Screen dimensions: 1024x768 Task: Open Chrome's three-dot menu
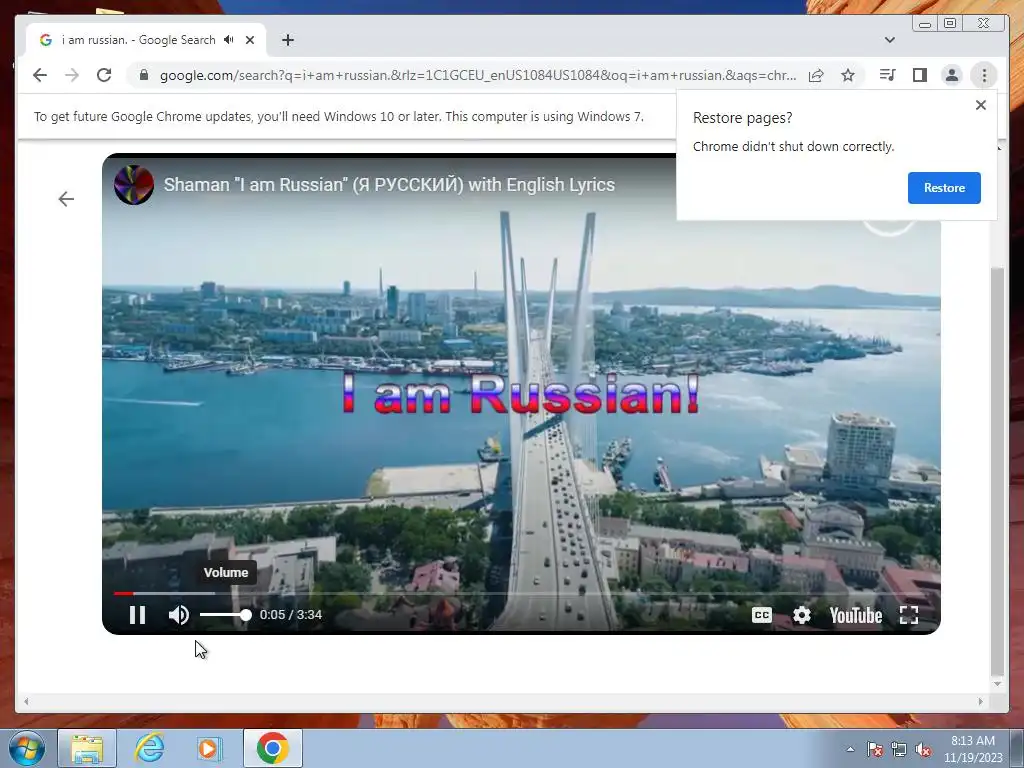click(x=984, y=75)
